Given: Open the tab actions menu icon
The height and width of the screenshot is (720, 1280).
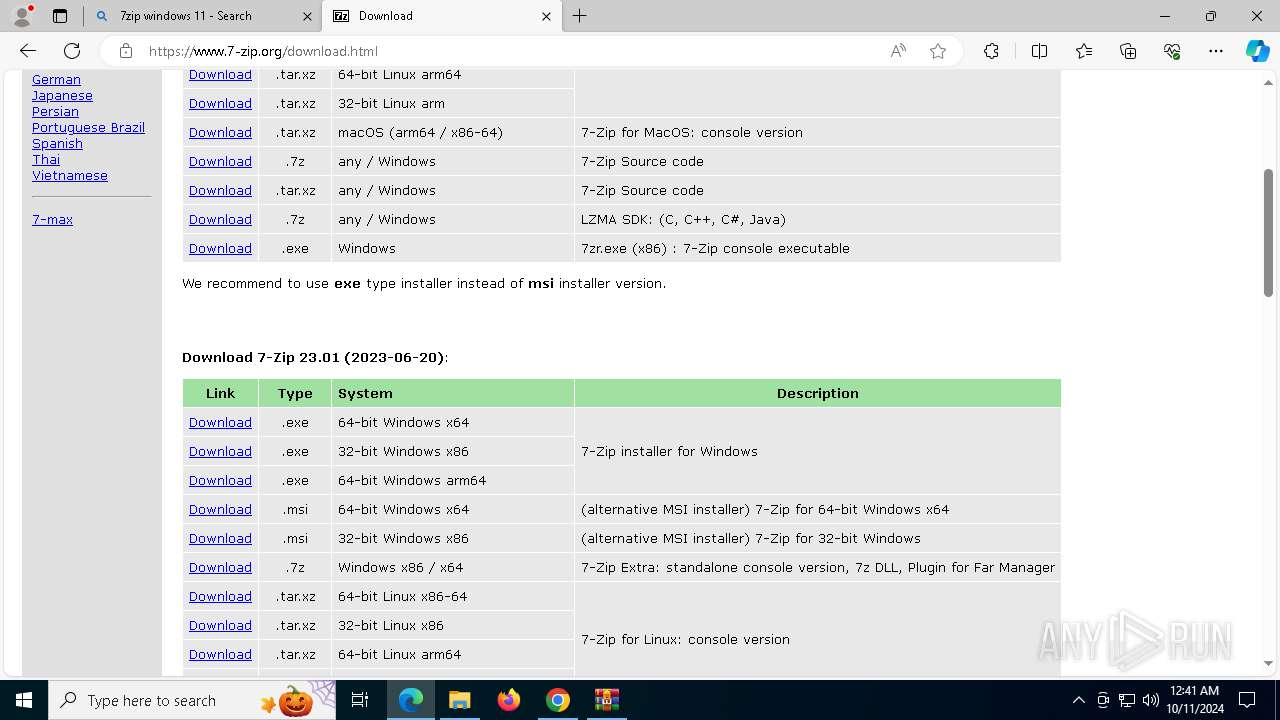Looking at the screenshot, I should tap(60, 16).
